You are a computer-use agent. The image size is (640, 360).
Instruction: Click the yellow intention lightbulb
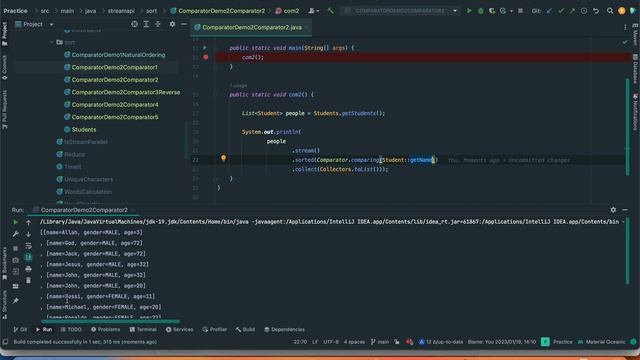[x=223, y=158]
